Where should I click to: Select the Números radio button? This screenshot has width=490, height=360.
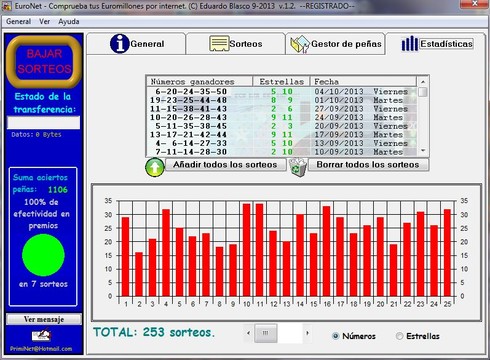[335, 336]
